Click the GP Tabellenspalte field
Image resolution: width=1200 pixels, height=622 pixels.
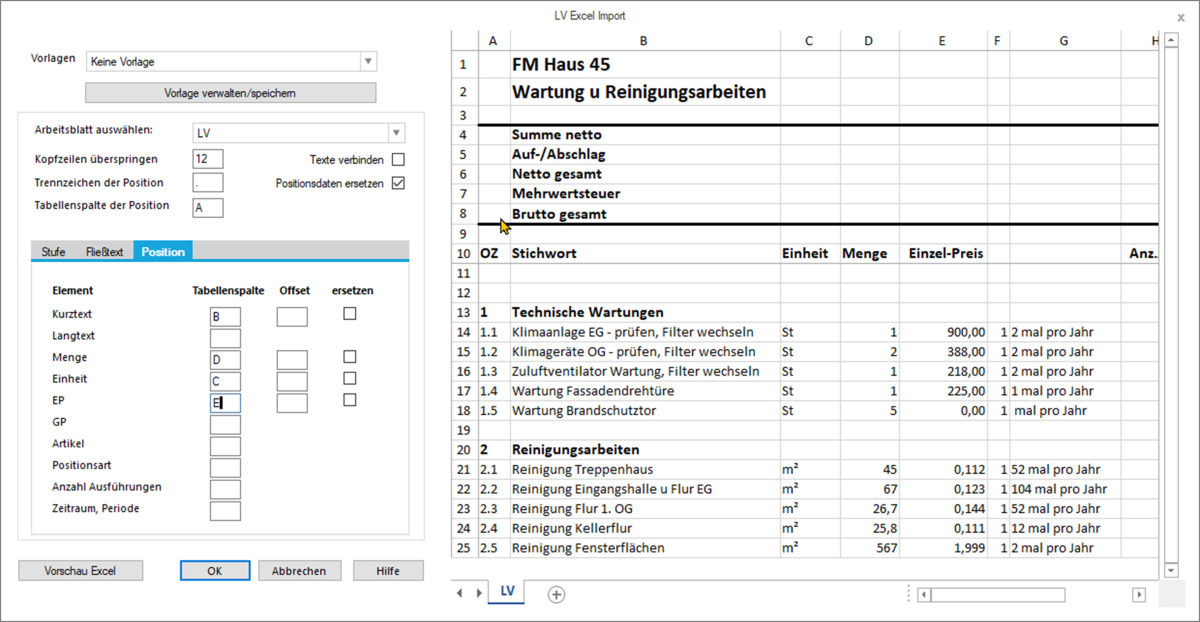225,424
